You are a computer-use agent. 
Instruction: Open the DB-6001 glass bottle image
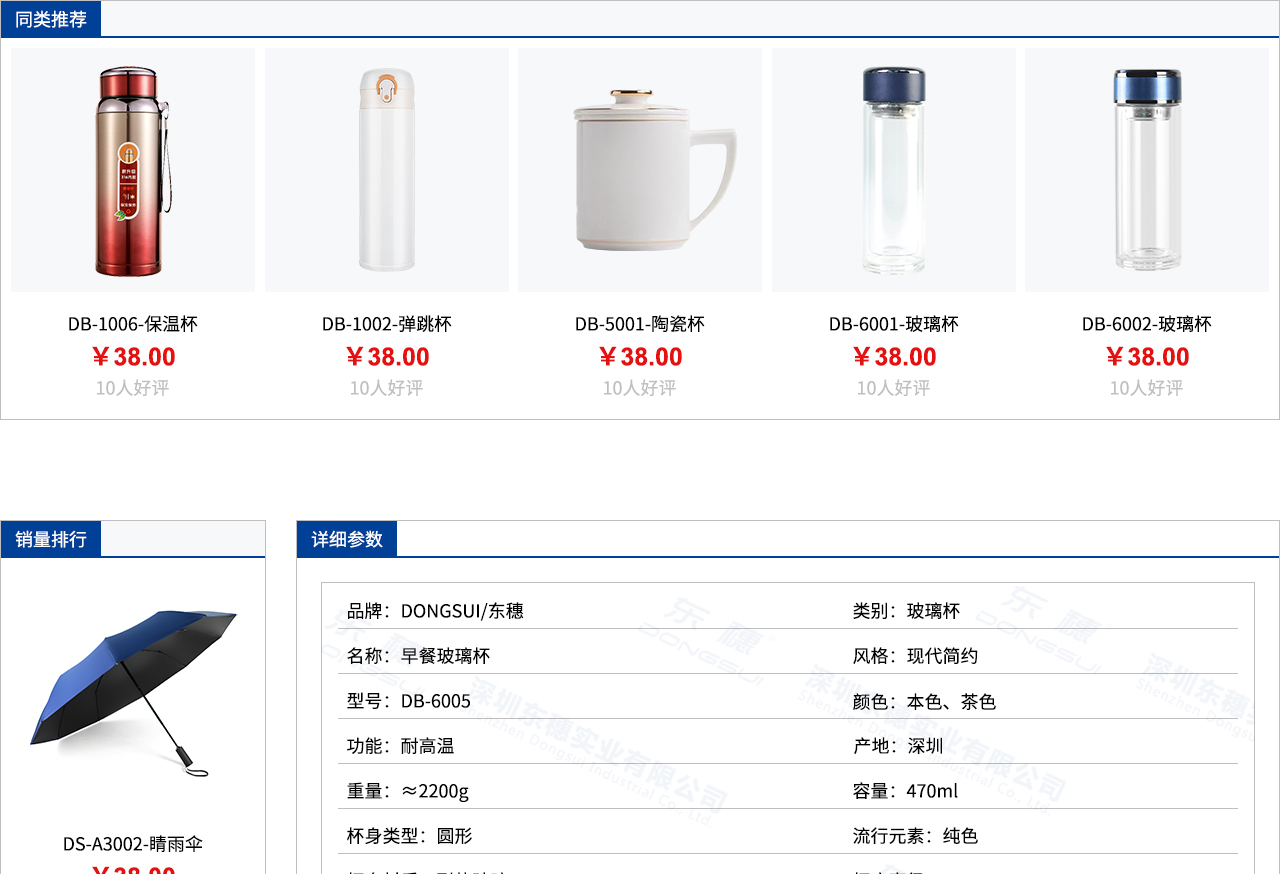click(894, 170)
